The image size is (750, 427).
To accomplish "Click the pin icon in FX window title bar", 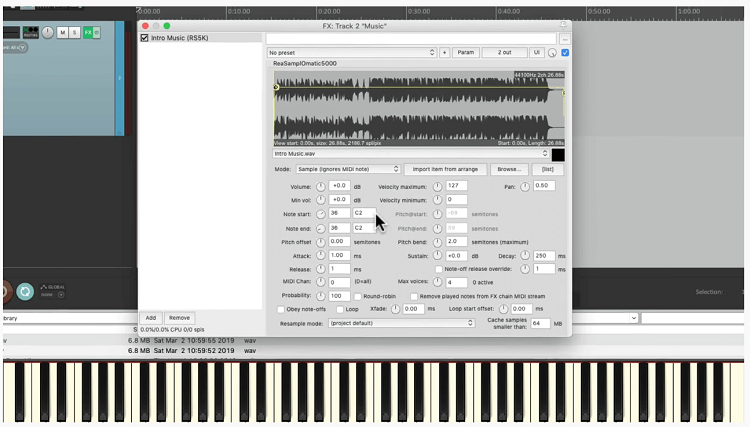I will pos(563,25).
